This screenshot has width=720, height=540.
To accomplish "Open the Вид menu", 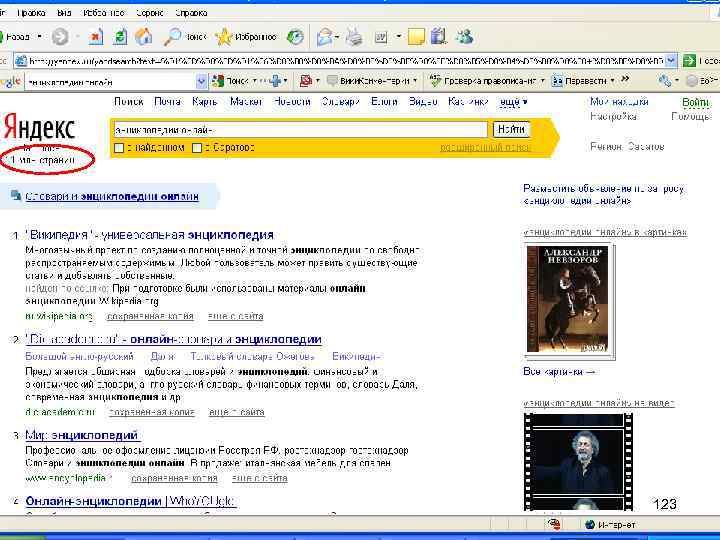I will 64,13.
